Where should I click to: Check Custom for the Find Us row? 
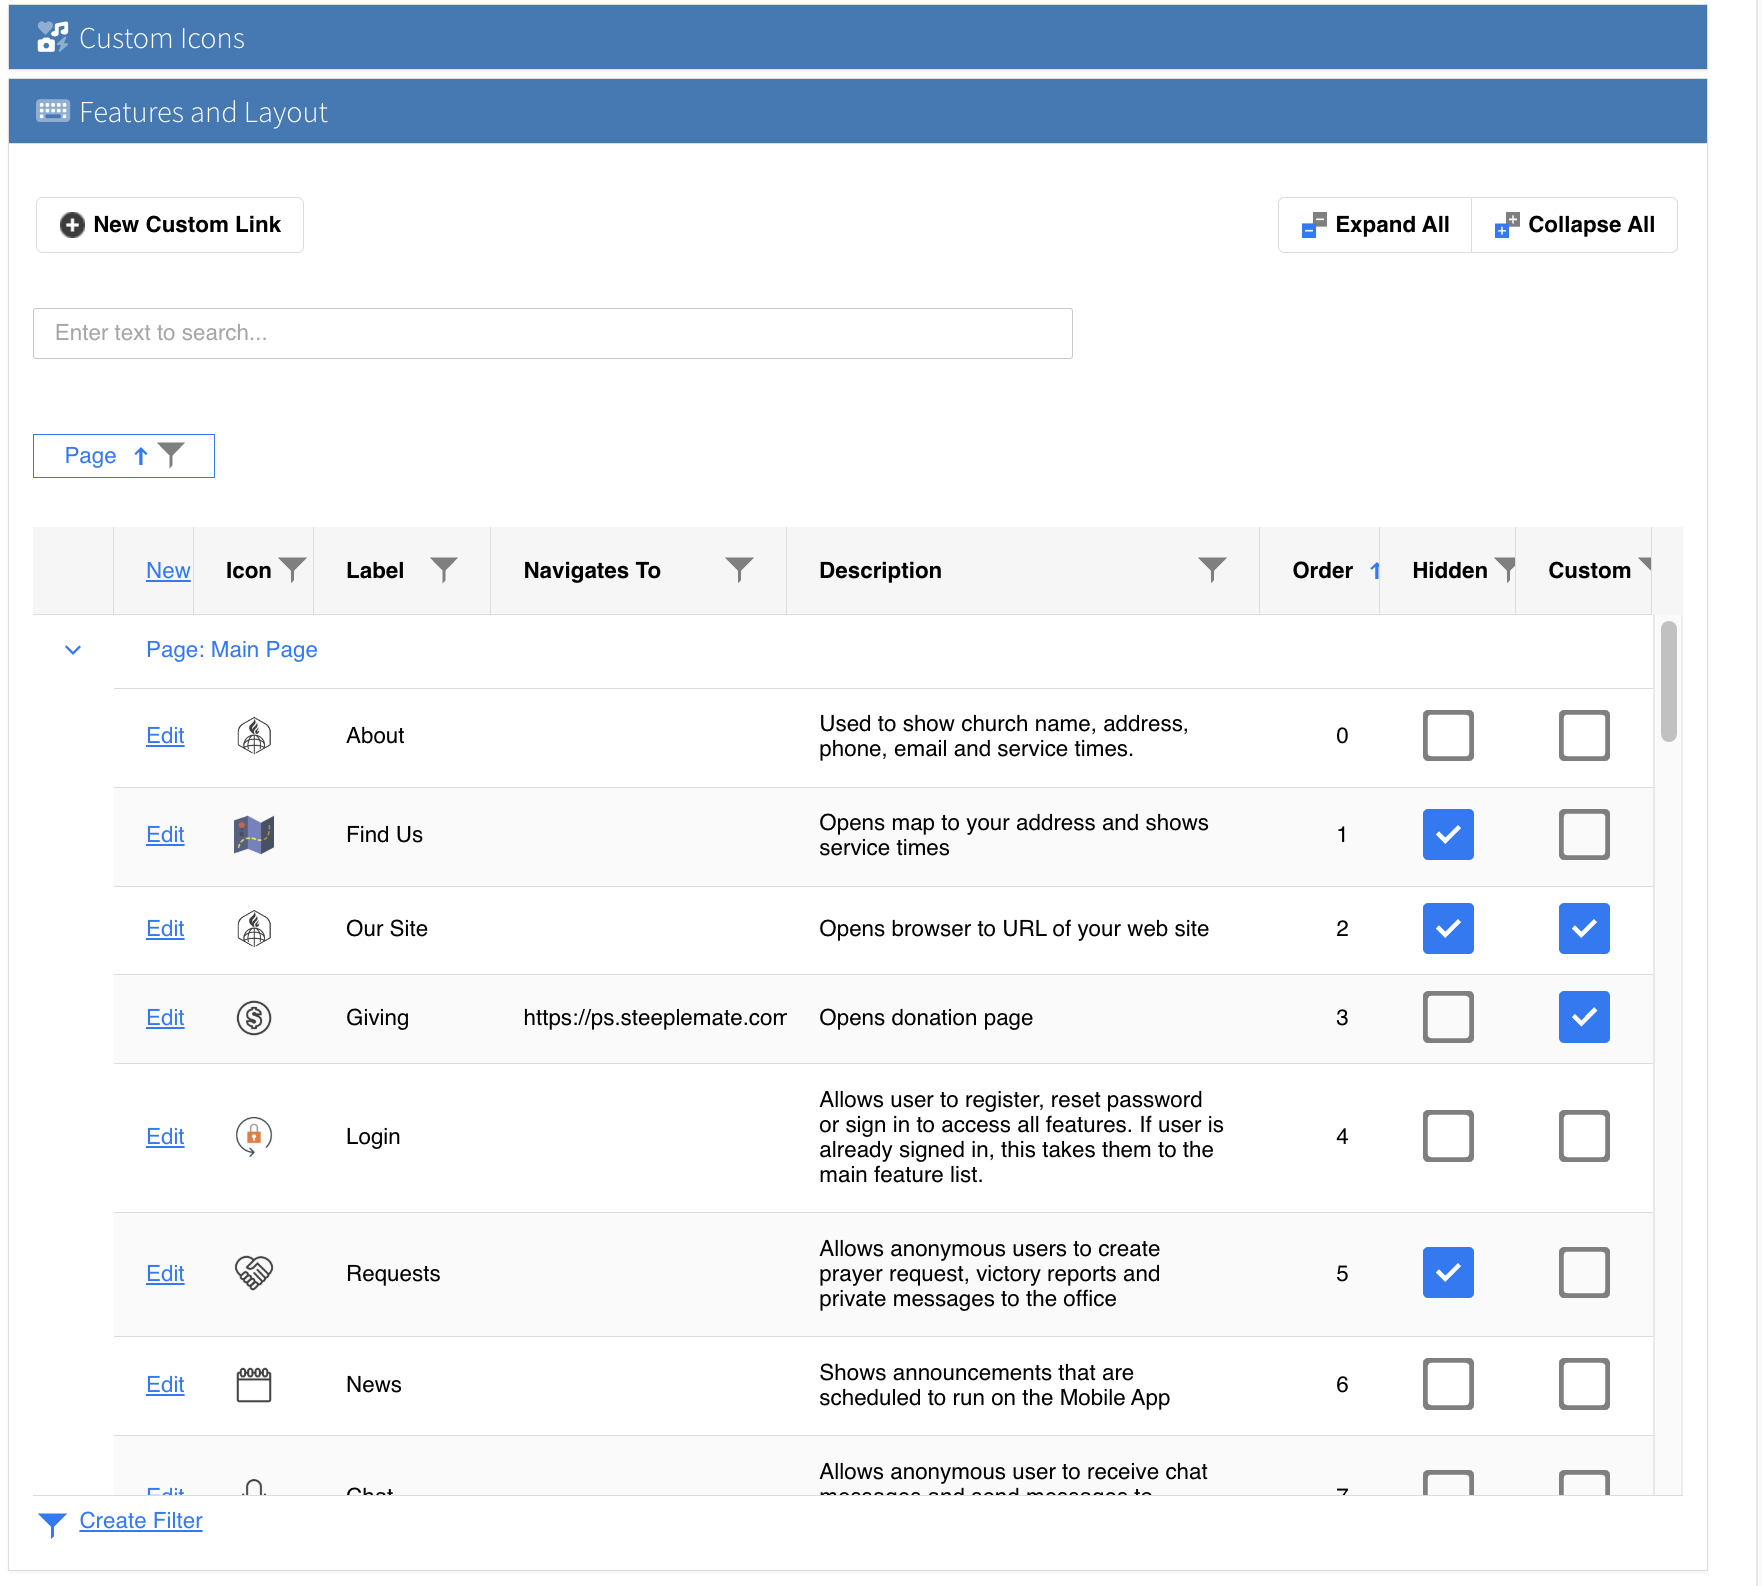click(x=1584, y=834)
